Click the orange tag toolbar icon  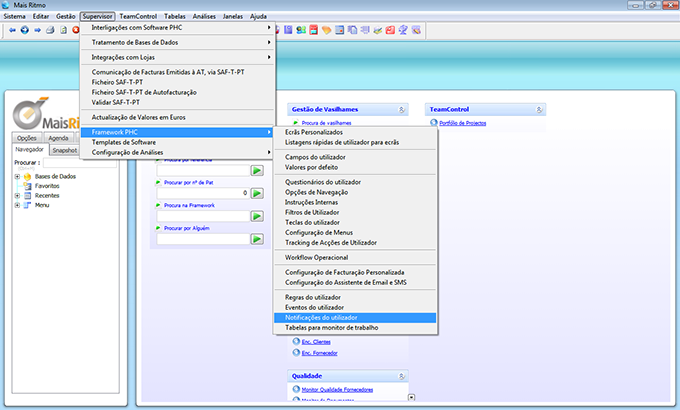pyautogui.click(x=327, y=30)
